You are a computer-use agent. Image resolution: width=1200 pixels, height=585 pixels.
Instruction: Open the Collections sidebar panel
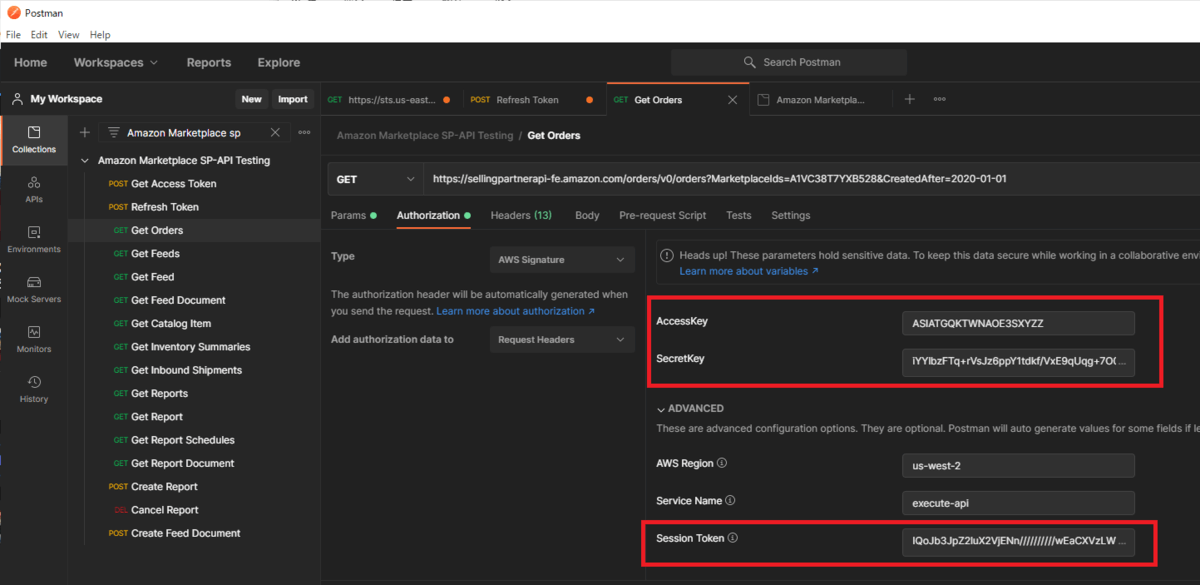pos(34,139)
